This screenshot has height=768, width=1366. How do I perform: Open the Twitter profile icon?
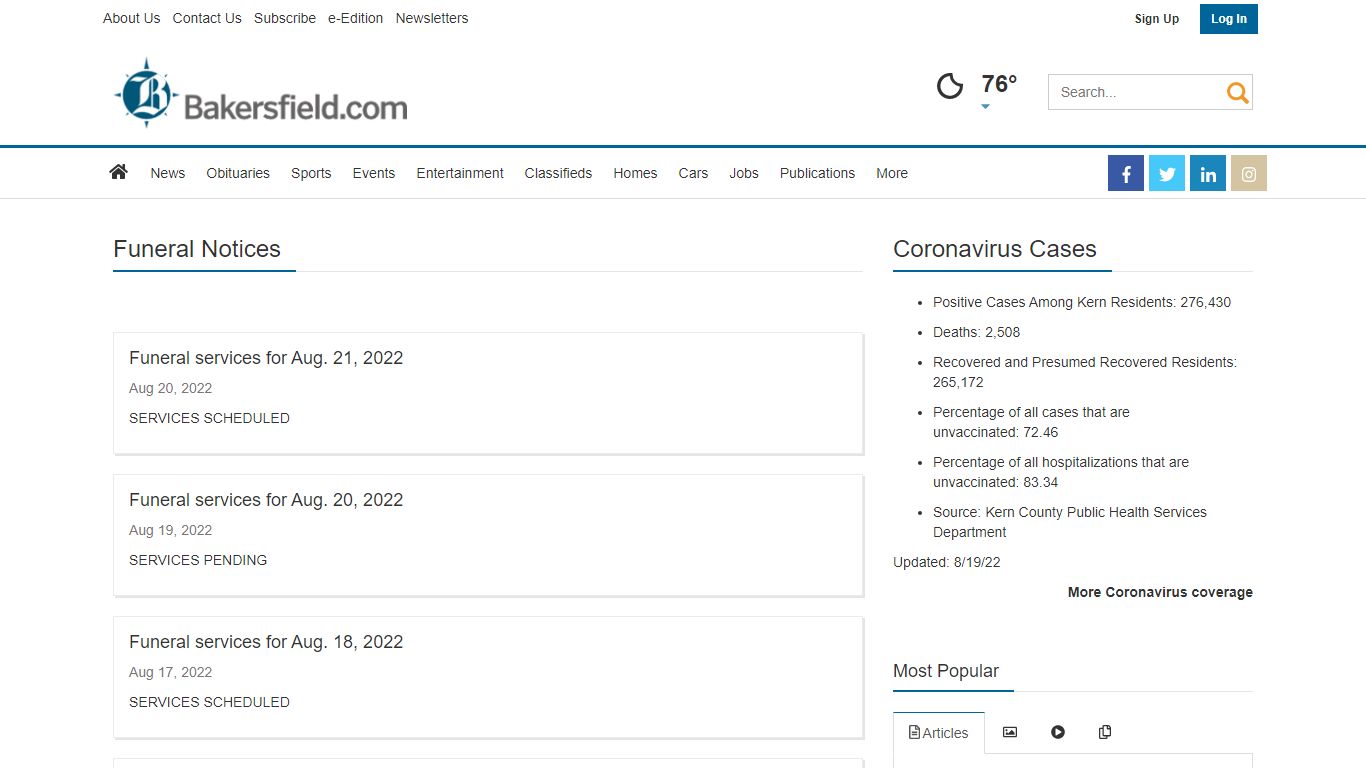click(x=1167, y=173)
